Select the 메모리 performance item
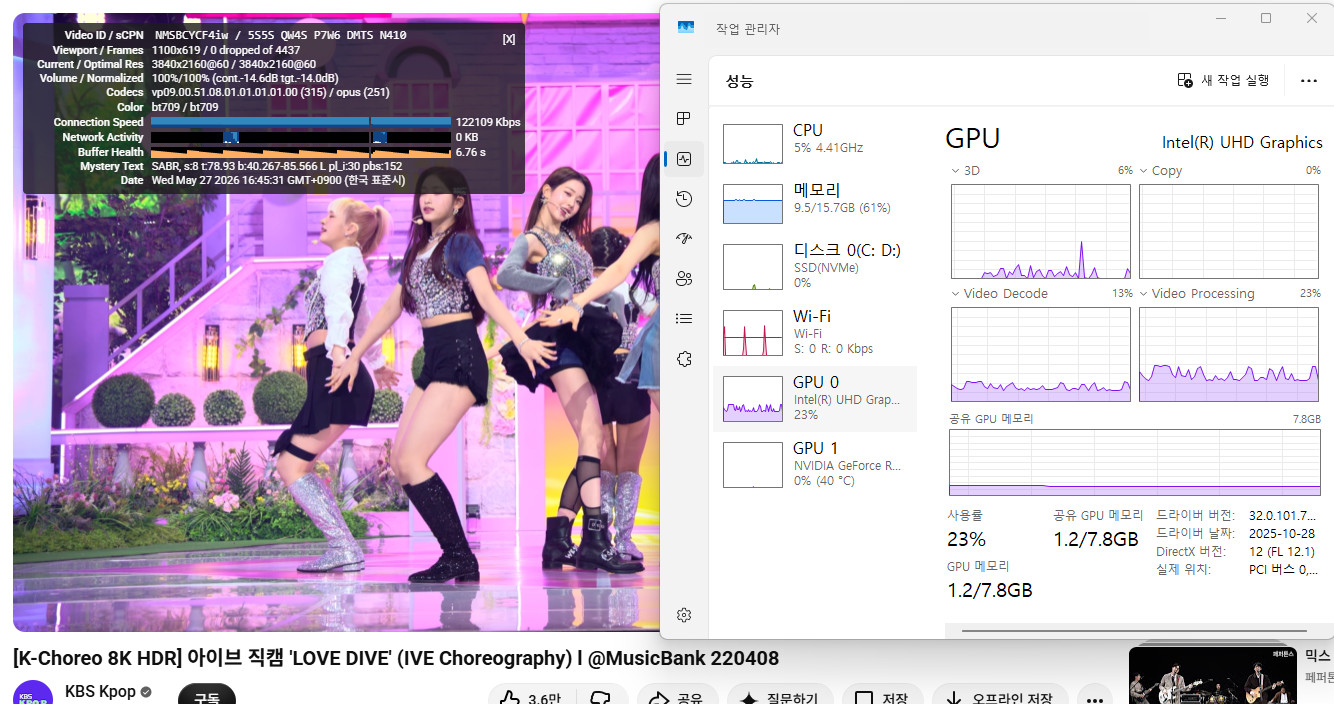 pyautogui.click(x=815, y=204)
